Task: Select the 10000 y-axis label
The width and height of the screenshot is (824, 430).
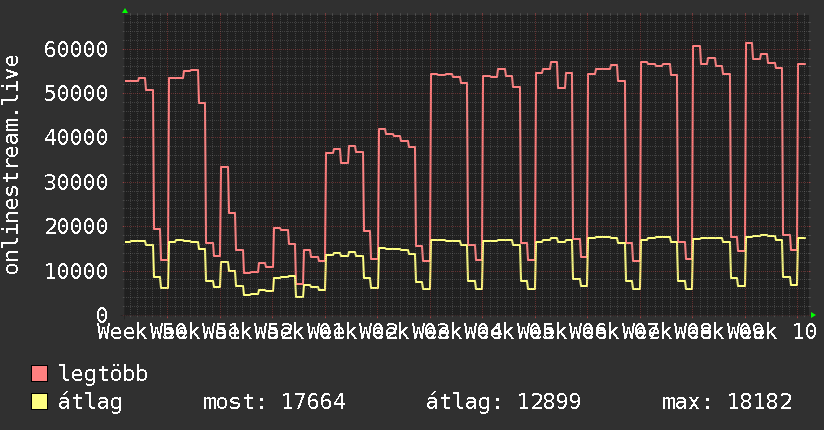Action: coord(76,271)
